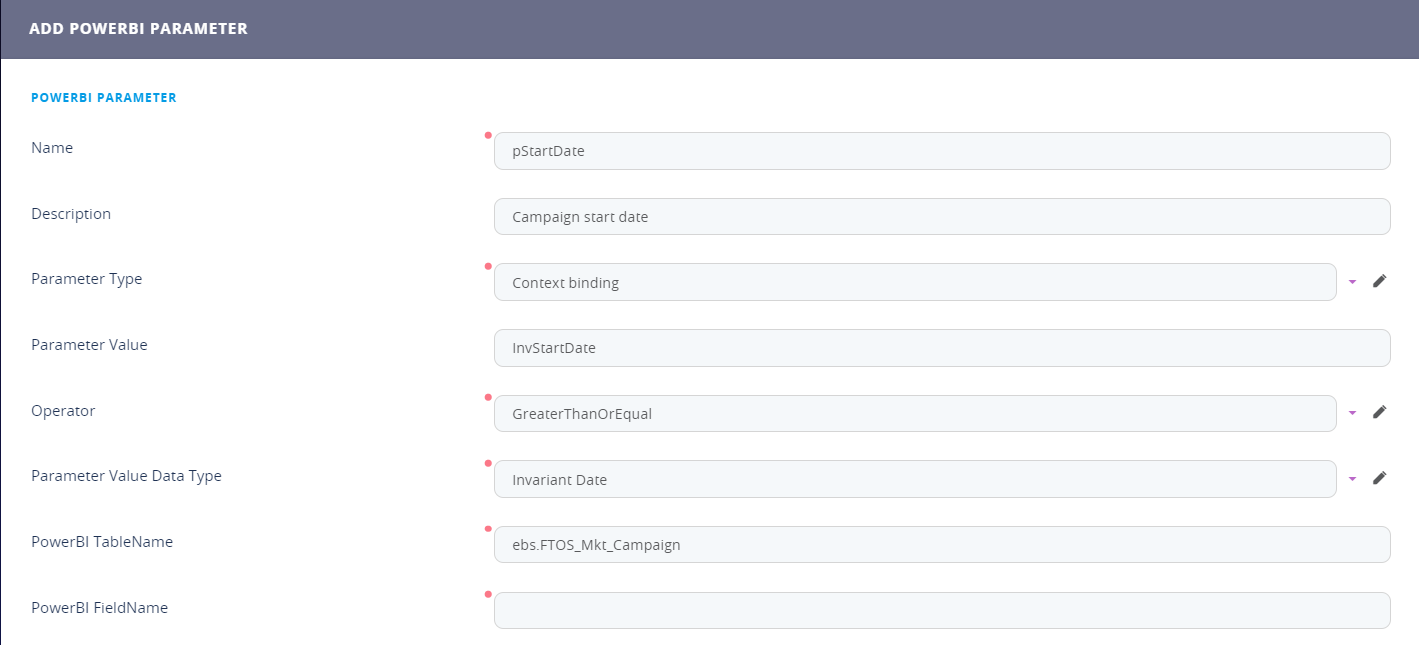Image resolution: width=1419 pixels, height=645 pixels.
Task: Click the PowerBI TableName input box
Action: tap(941, 545)
